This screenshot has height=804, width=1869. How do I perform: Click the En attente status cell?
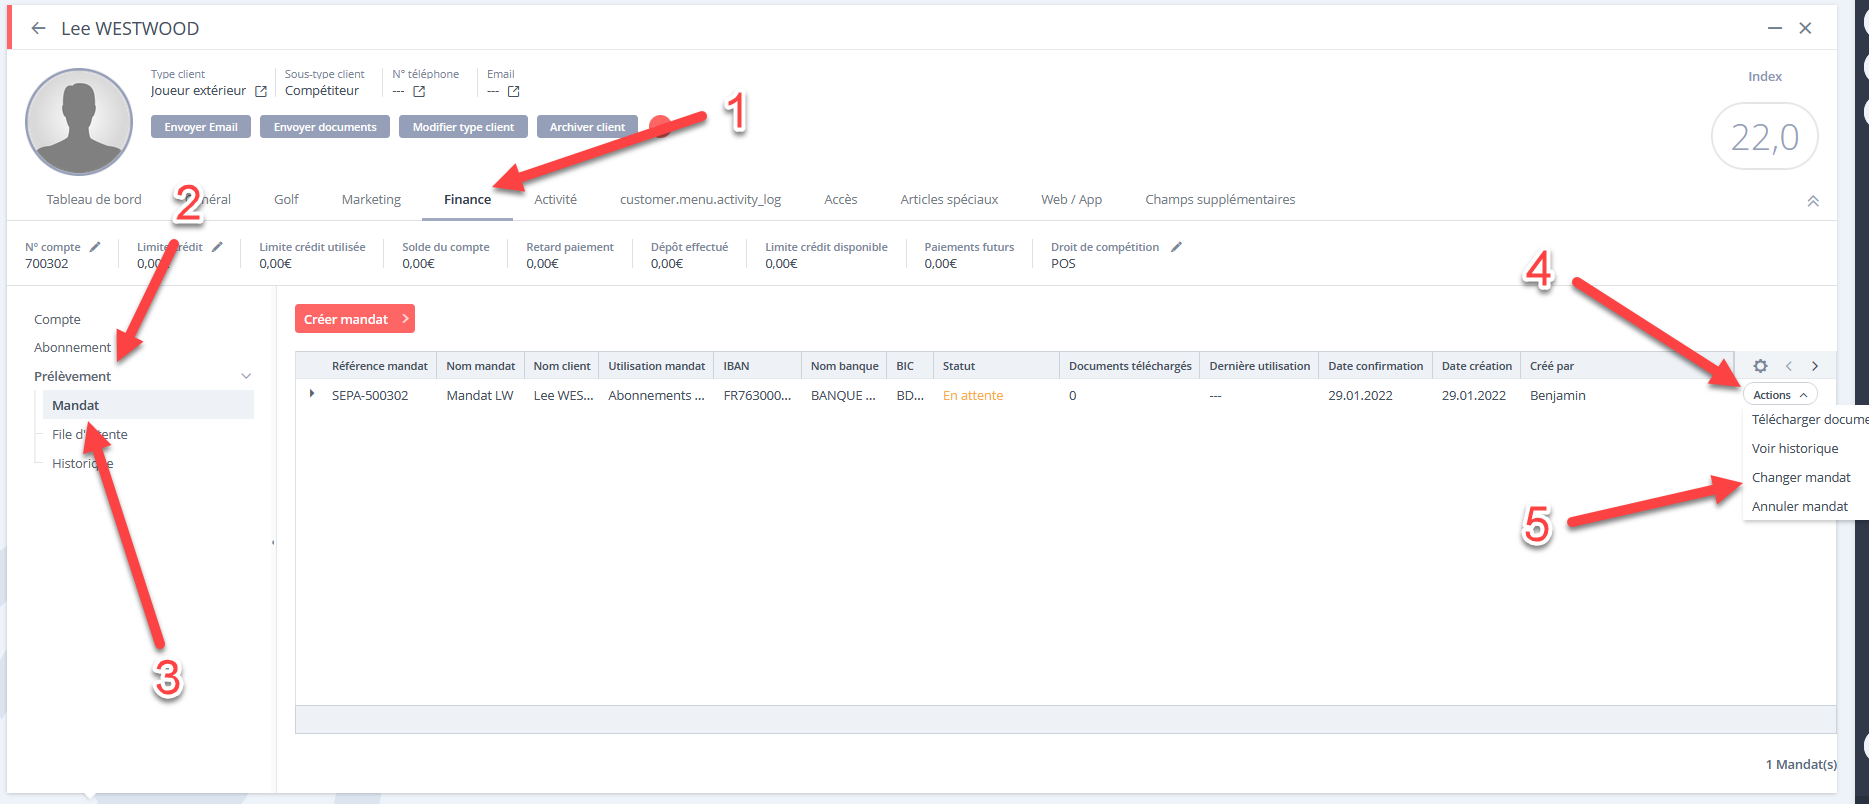point(972,395)
